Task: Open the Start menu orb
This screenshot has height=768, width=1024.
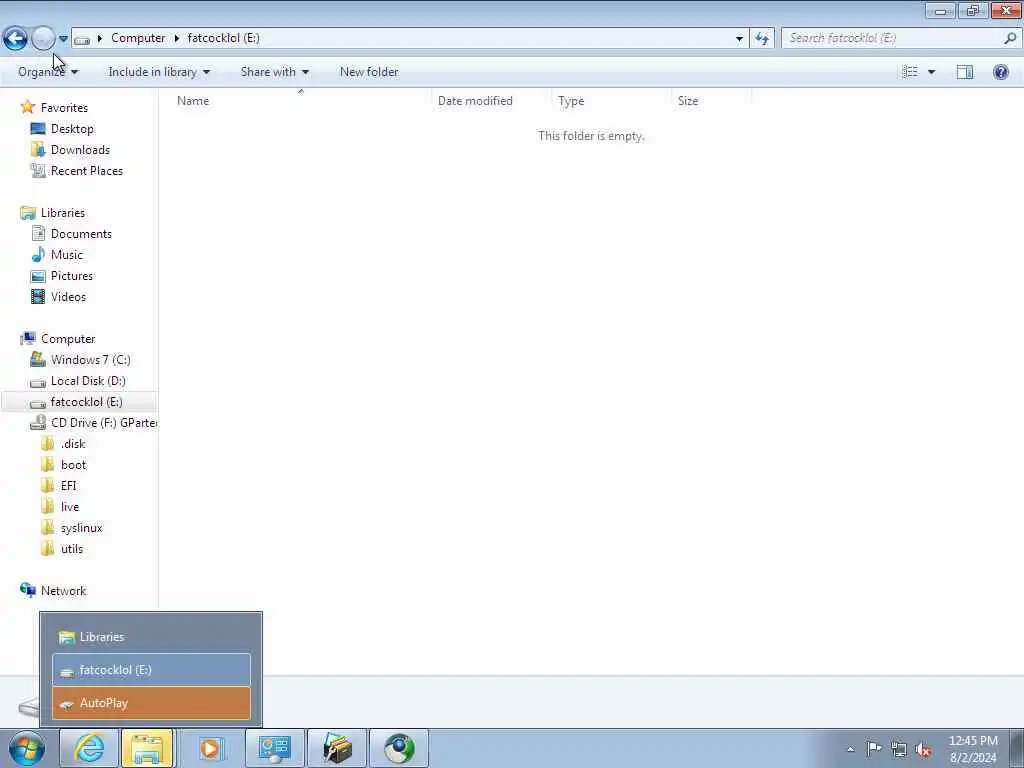Action: pyautogui.click(x=27, y=748)
